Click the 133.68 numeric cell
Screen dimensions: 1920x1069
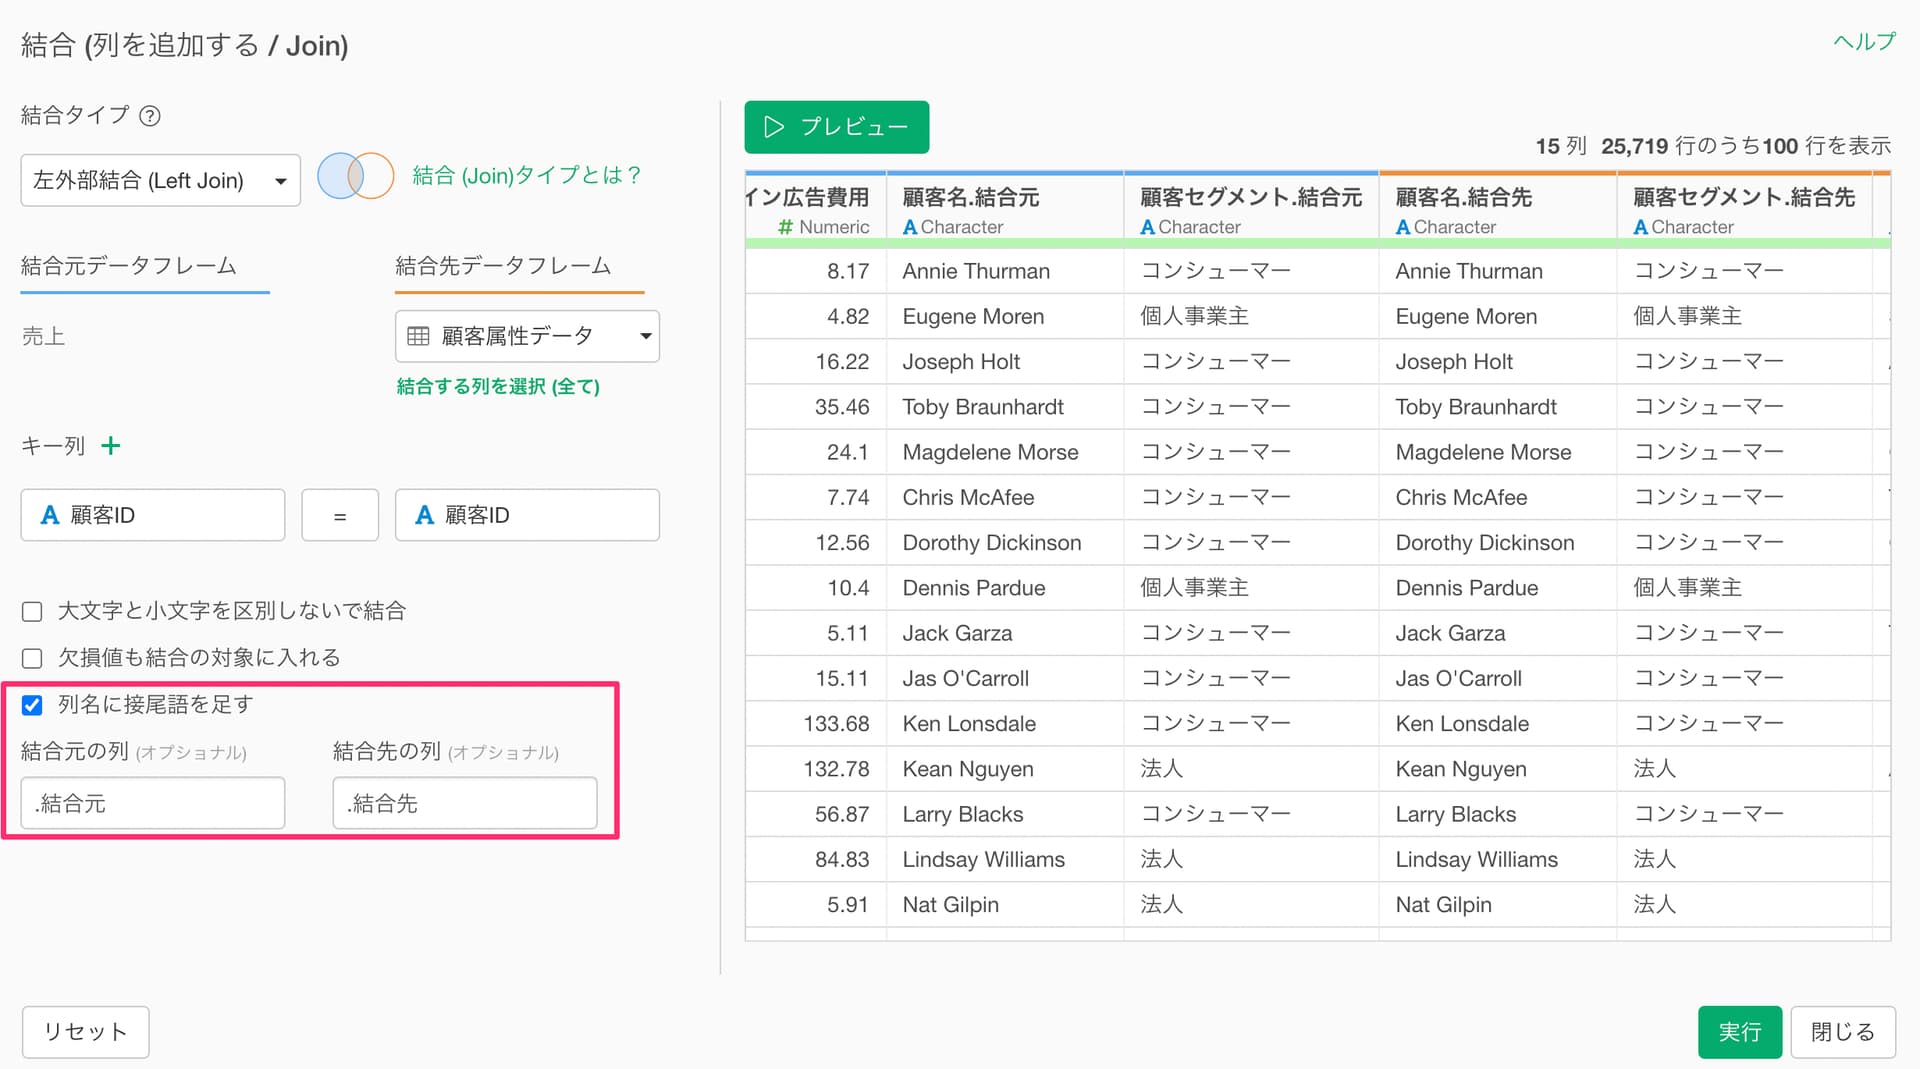(x=815, y=724)
